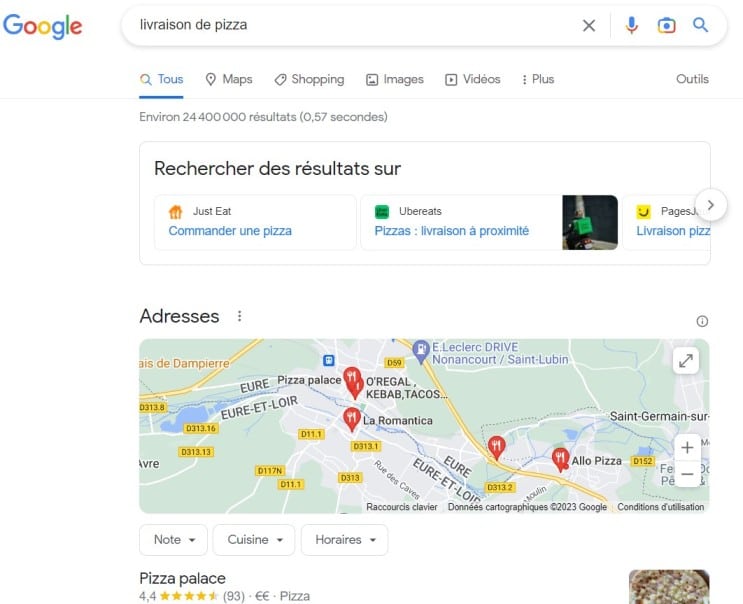Open the Pizza palace listing title
743x604 pixels.
pos(182,578)
